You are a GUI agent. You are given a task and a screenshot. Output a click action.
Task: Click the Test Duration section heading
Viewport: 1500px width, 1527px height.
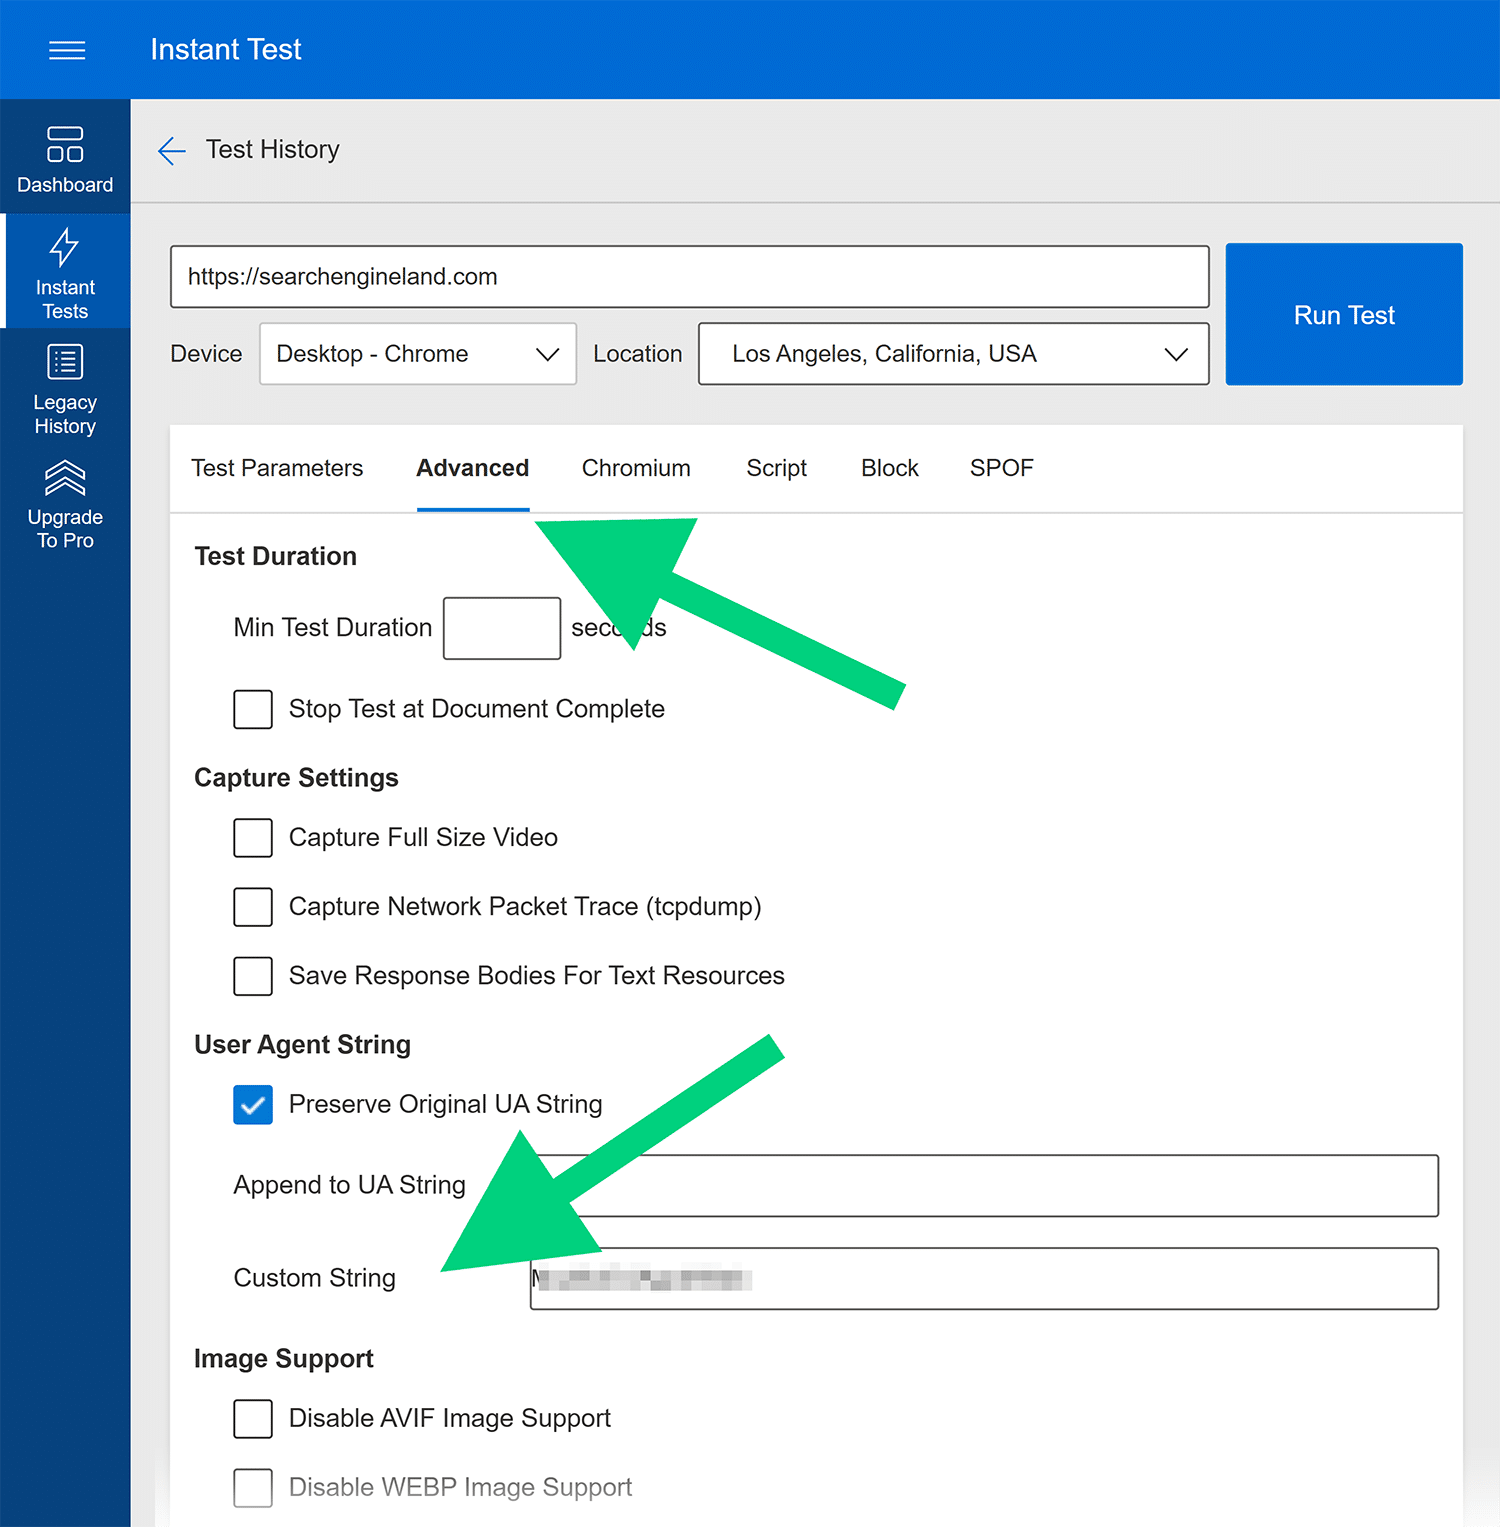tap(276, 556)
